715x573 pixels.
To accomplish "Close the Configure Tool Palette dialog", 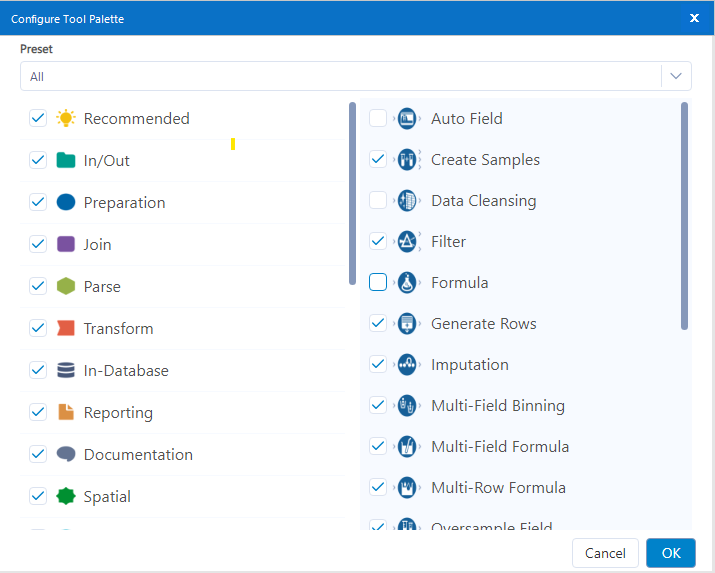I will tap(695, 18).
